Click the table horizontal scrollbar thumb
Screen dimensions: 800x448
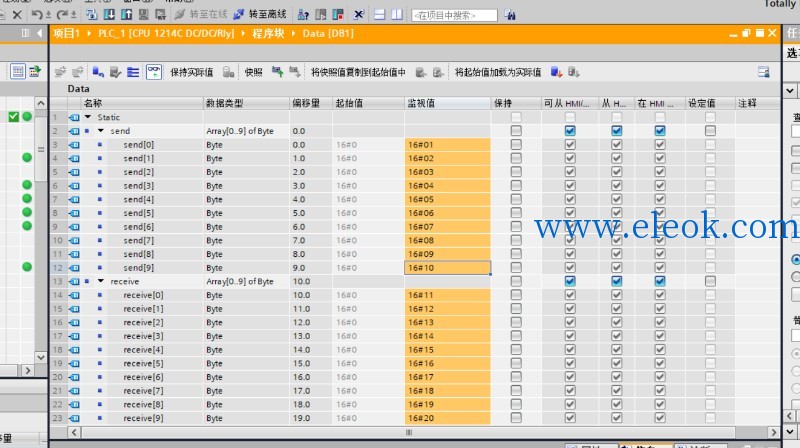pyautogui.click(x=408, y=432)
